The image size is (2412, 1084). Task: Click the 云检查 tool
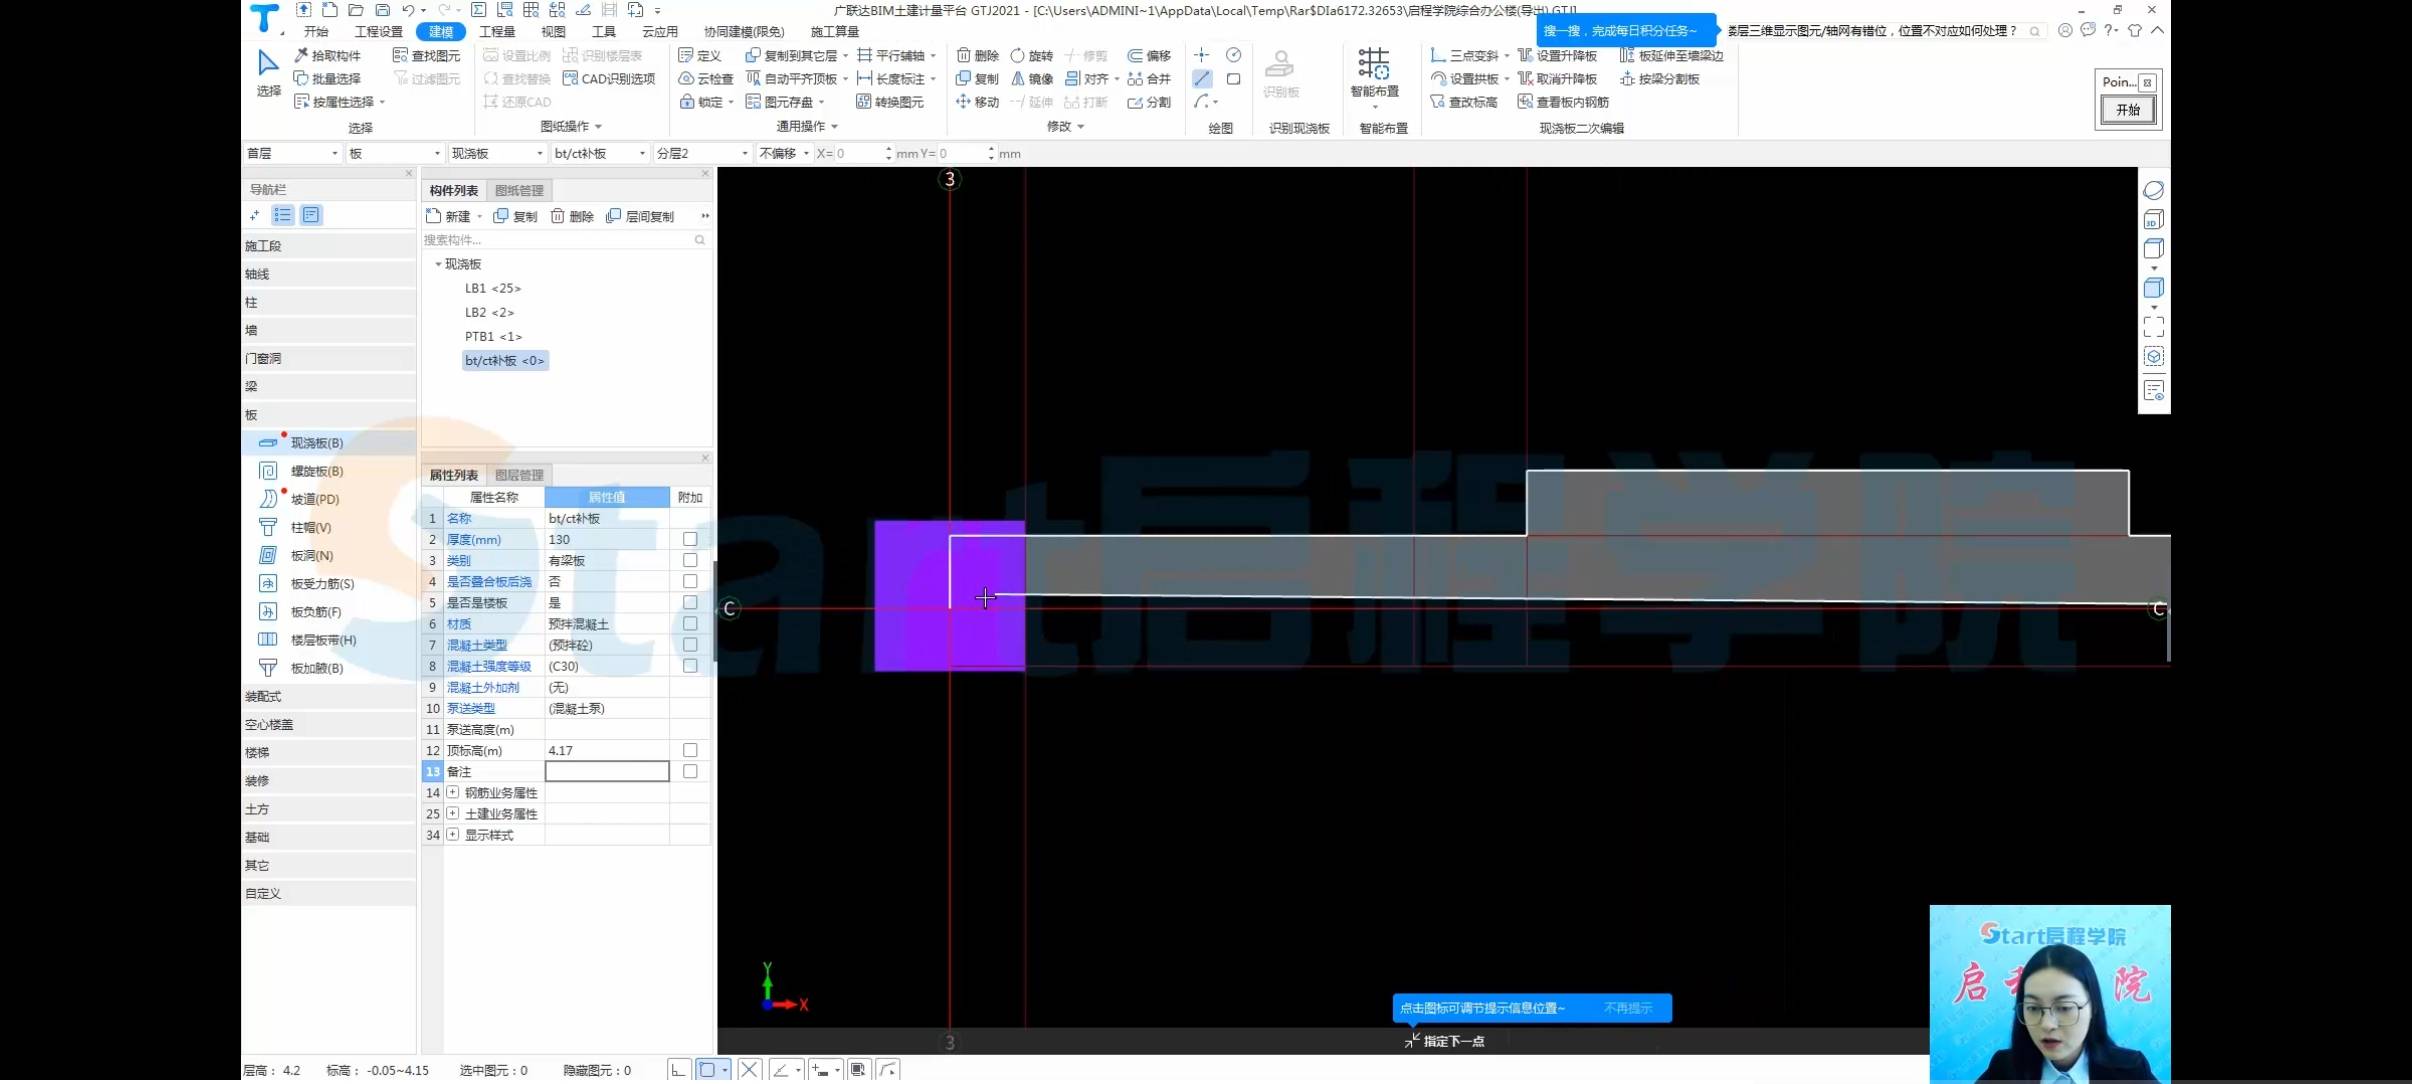pos(706,78)
